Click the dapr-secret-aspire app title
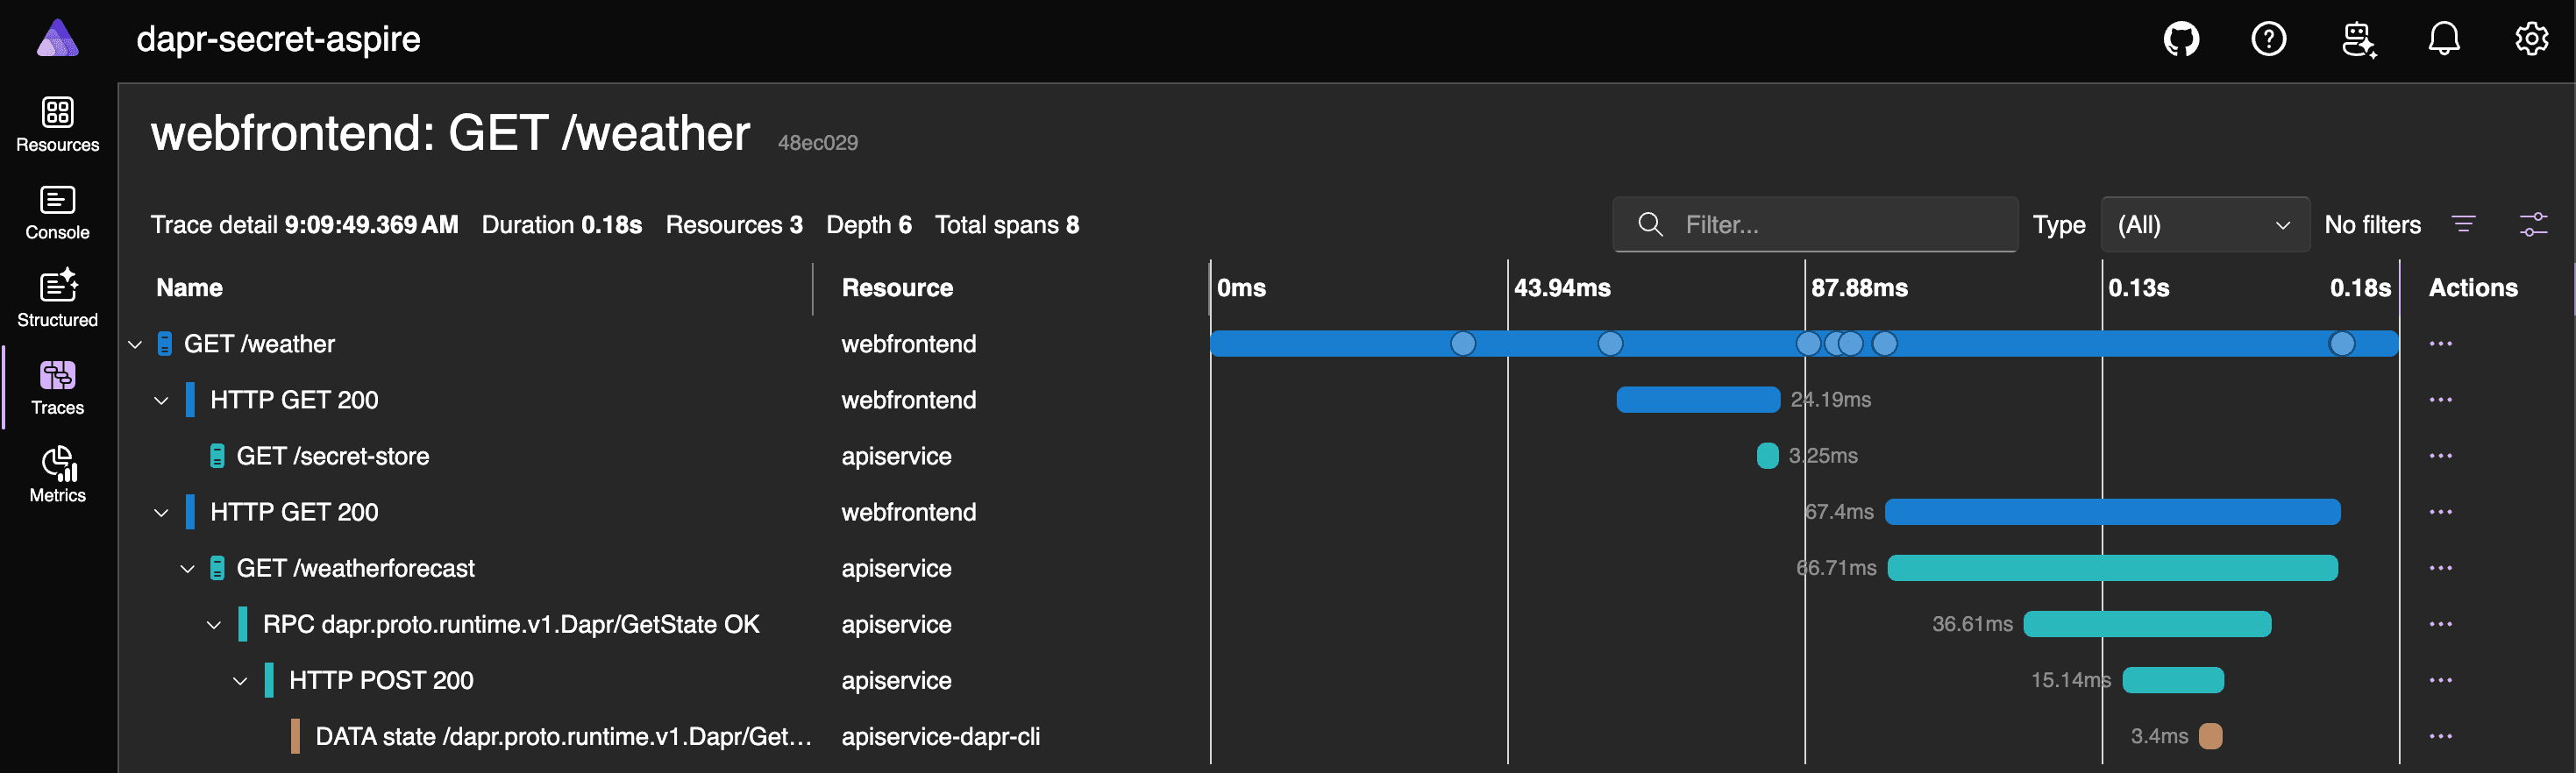 278,39
